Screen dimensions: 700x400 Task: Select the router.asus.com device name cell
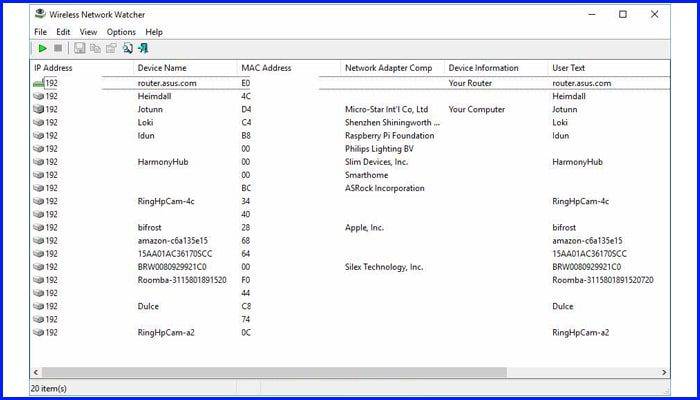[x=167, y=83]
